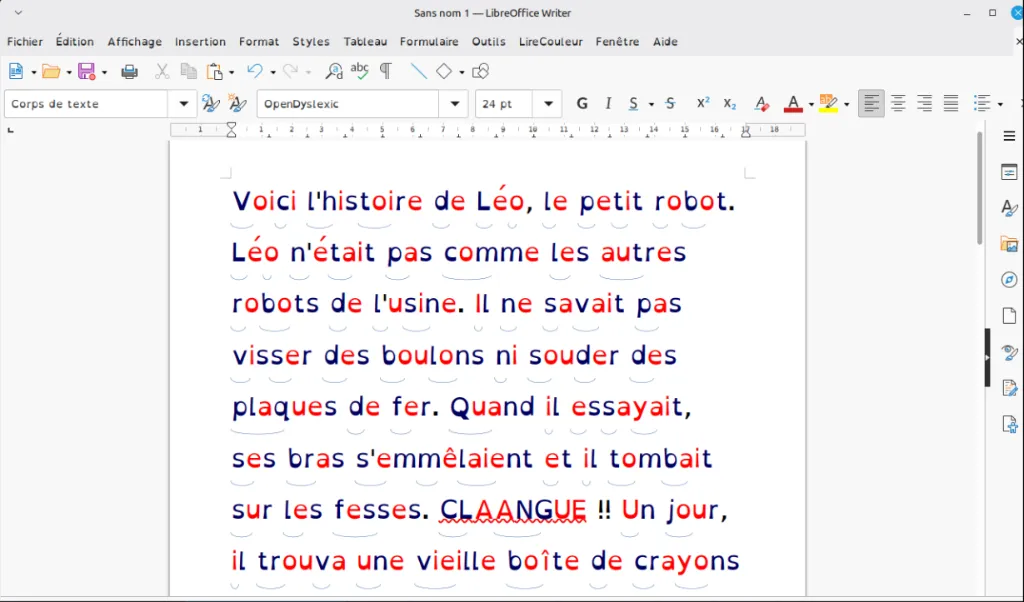Toggle formatting marks display
Image resolution: width=1024 pixels, height=602 pixels.
(386, 71)
